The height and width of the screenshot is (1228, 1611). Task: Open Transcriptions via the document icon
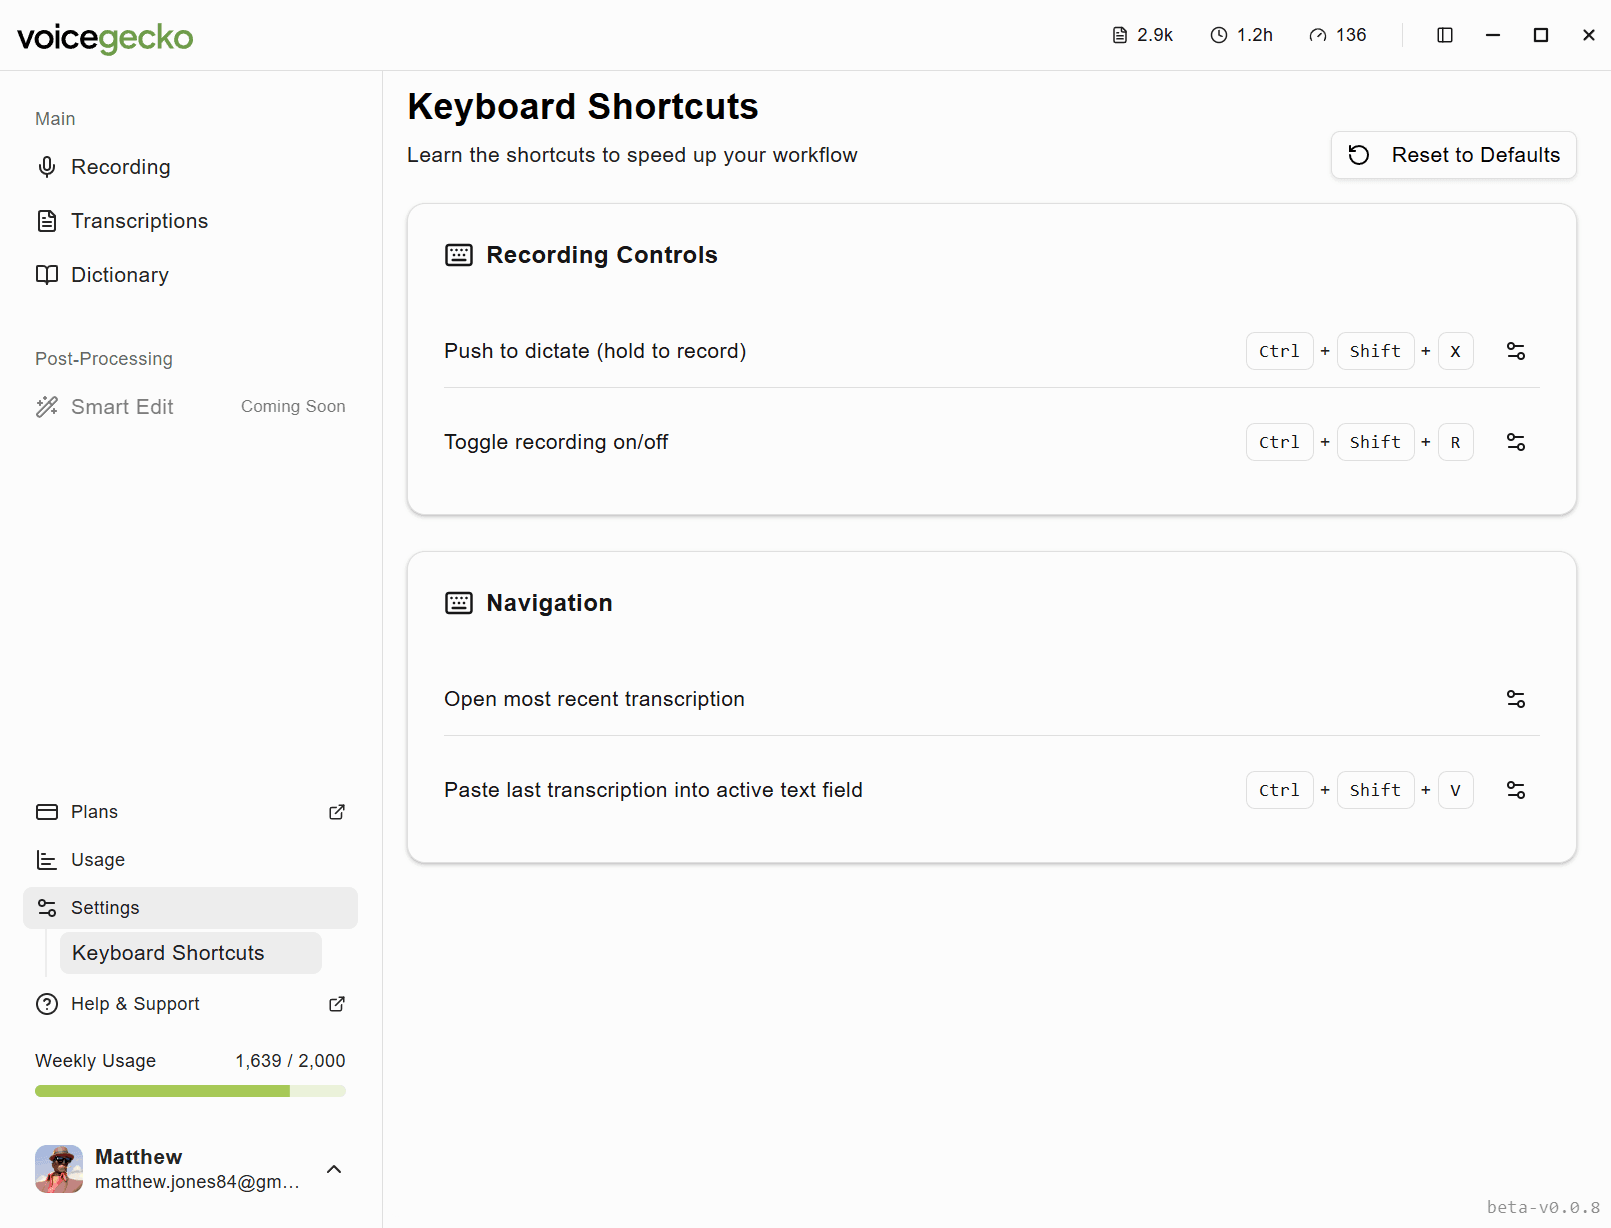coord(47,220)
